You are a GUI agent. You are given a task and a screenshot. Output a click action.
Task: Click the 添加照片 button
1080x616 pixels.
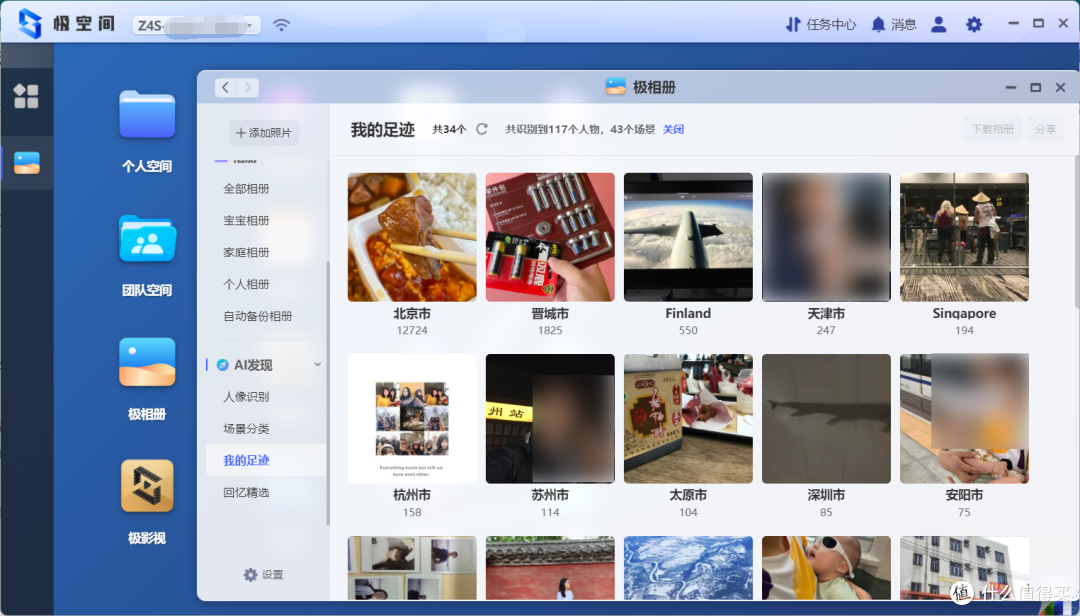264,132
